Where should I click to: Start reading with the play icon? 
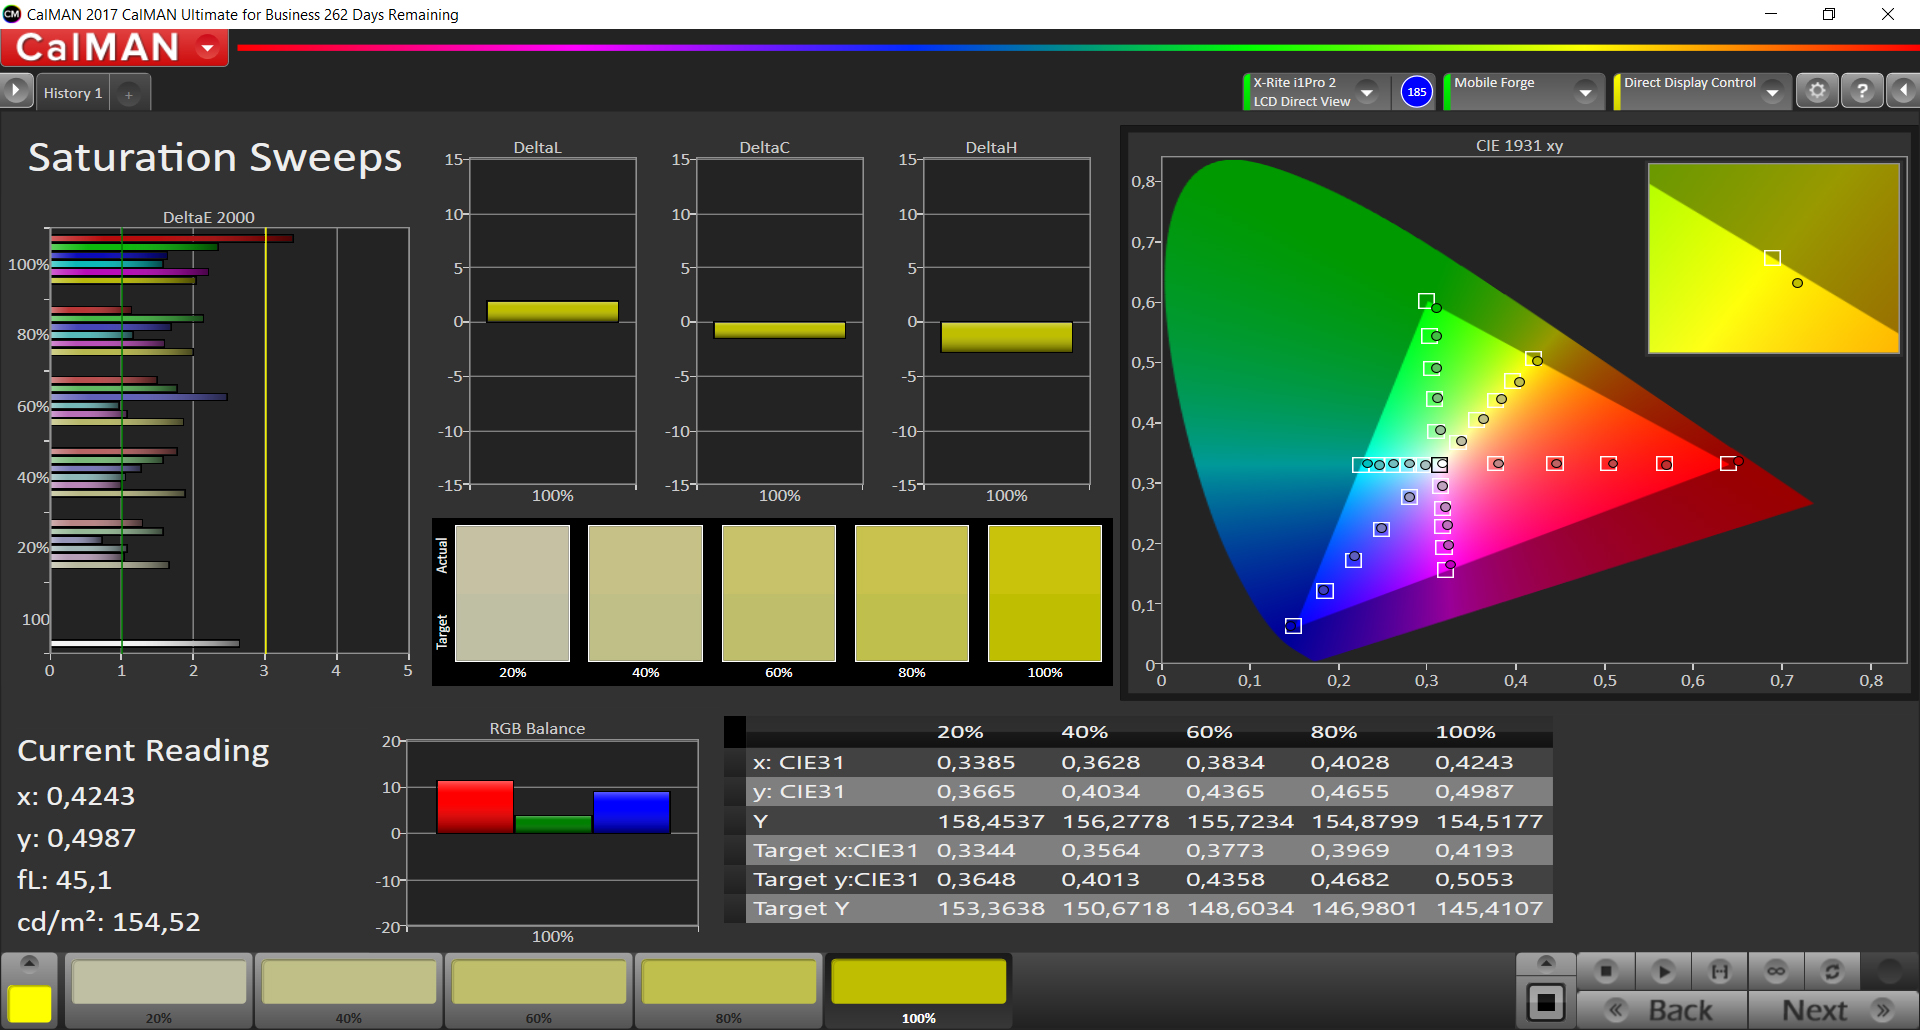(1664, 971)
